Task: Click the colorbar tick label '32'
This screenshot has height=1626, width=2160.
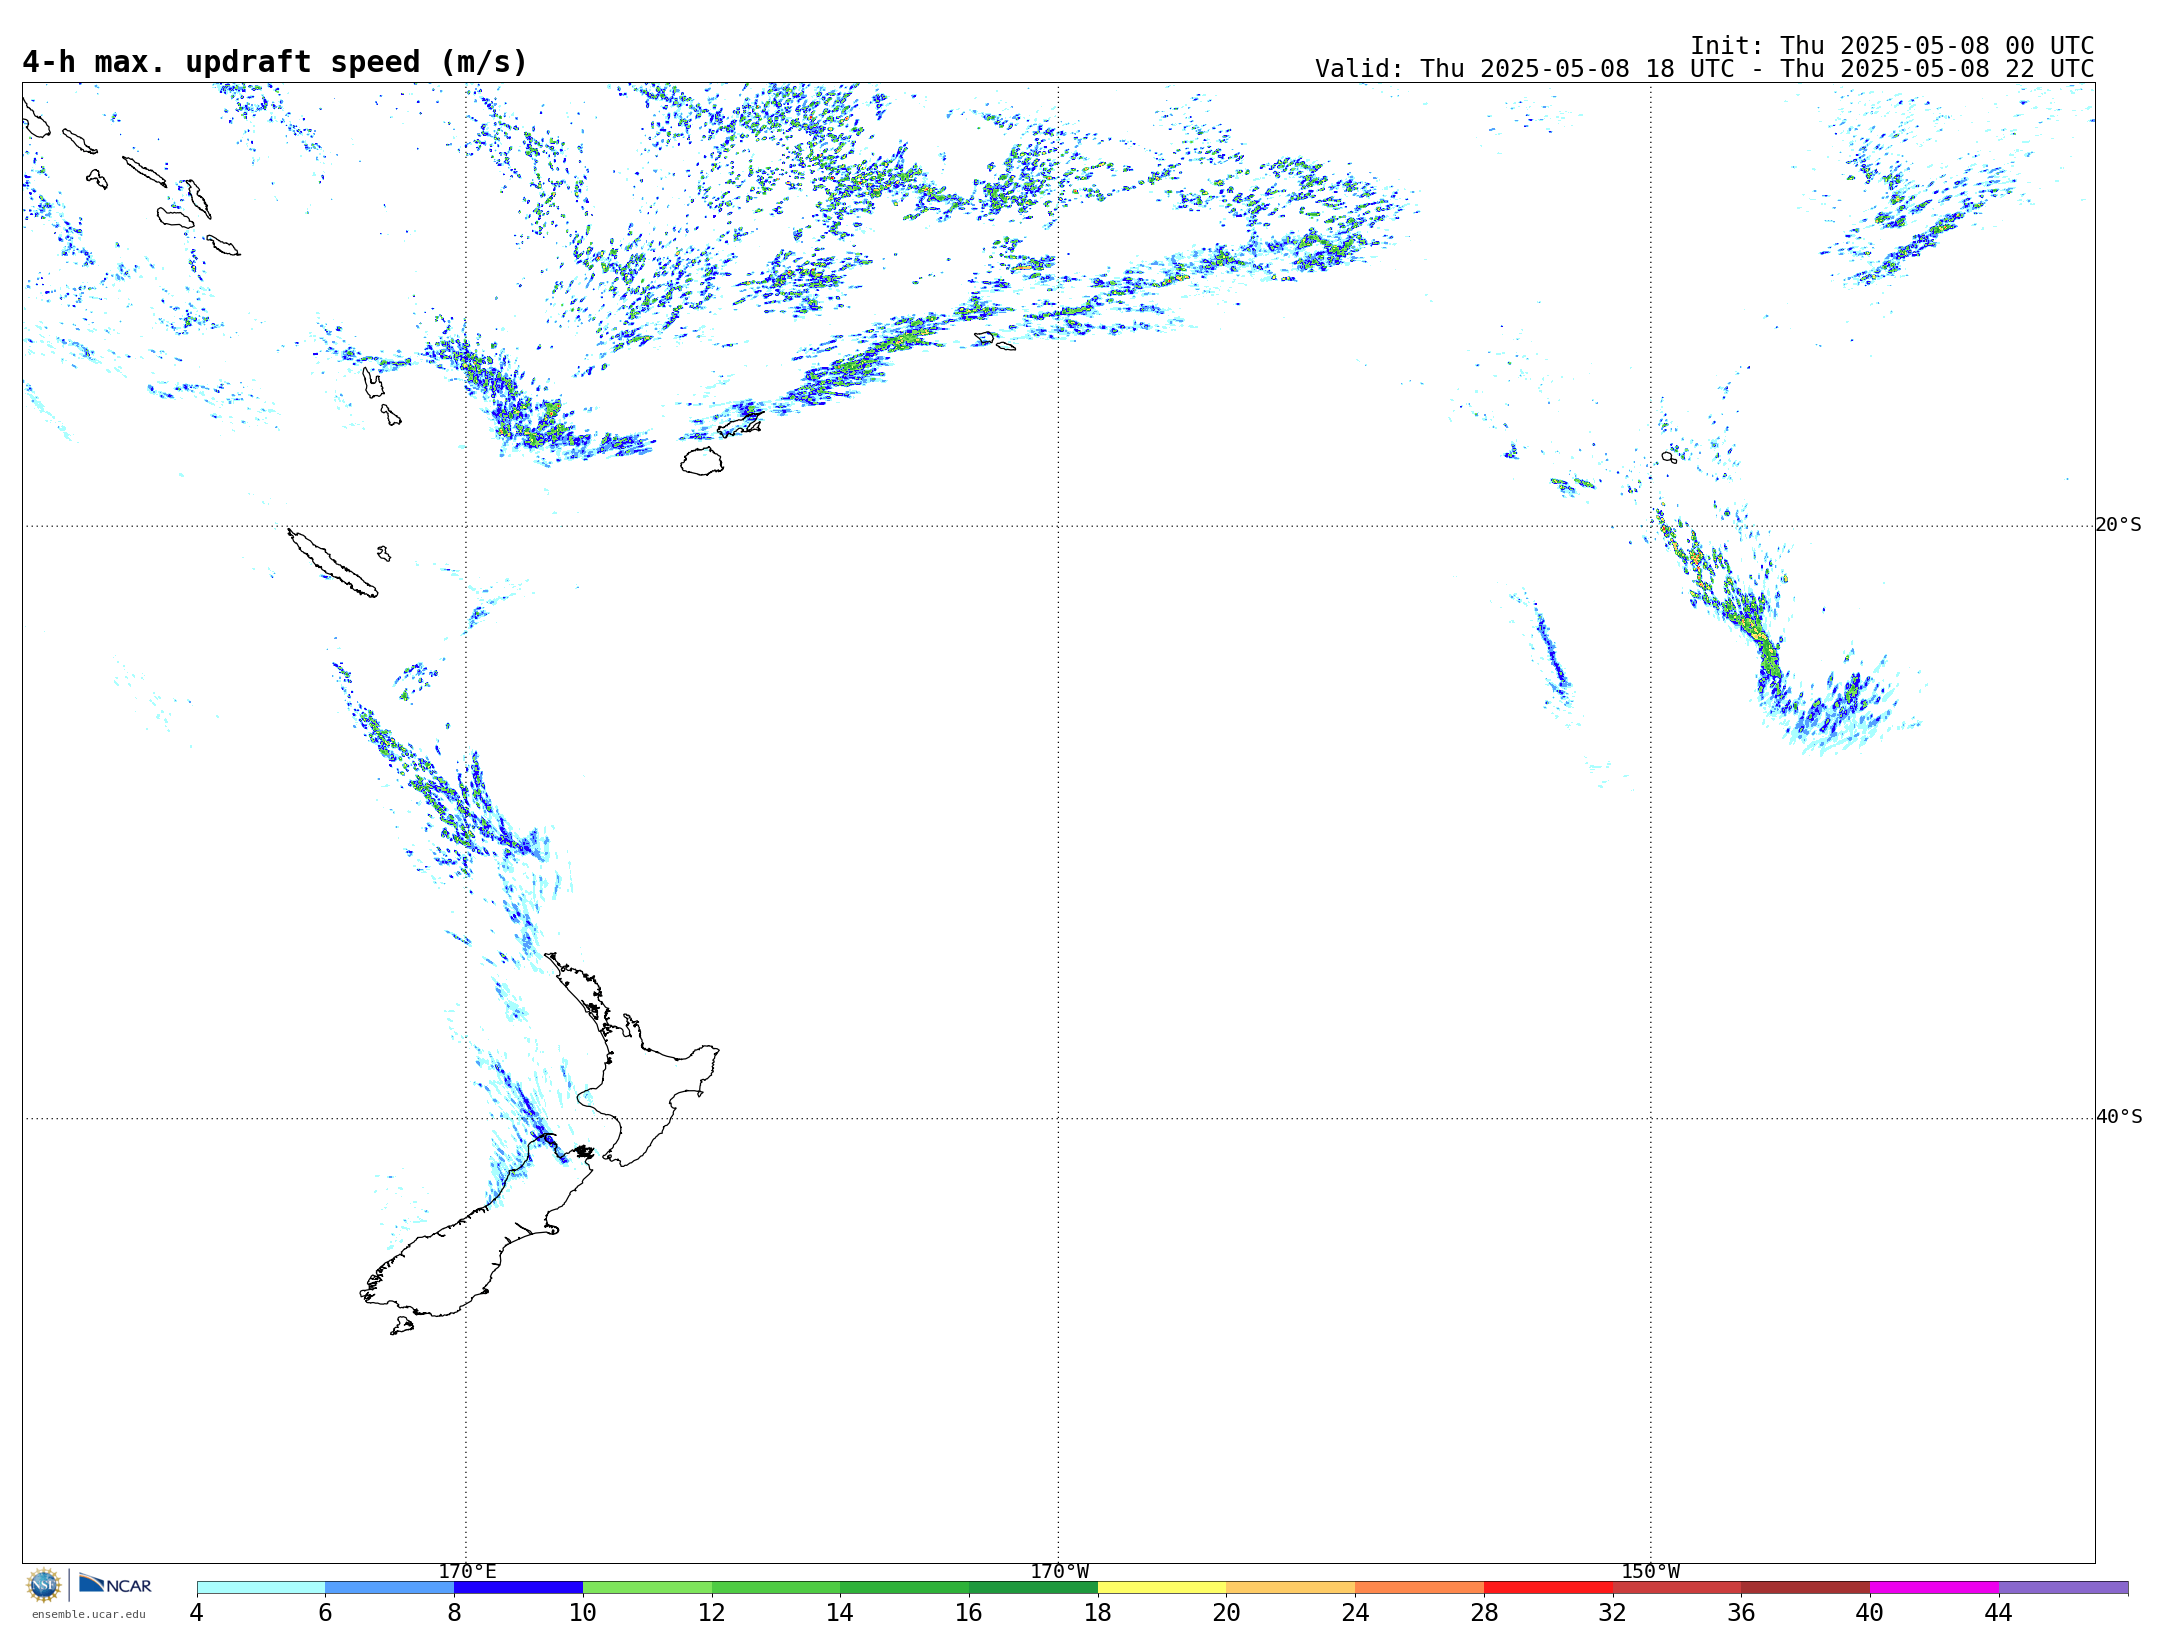Action: pyautogui.click(x=1613, y=1613)
